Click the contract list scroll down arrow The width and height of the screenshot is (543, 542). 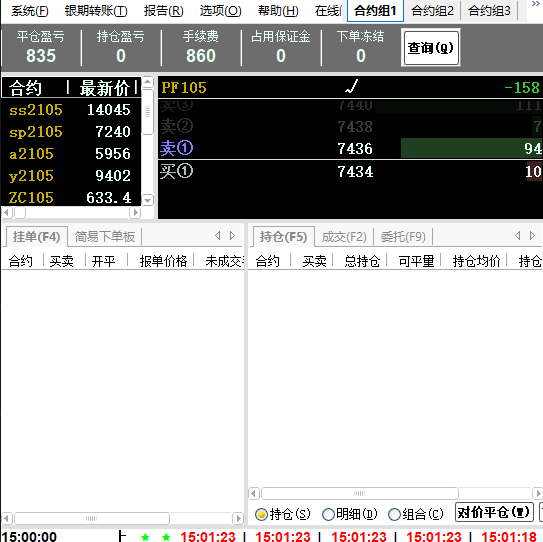(148, 200)
